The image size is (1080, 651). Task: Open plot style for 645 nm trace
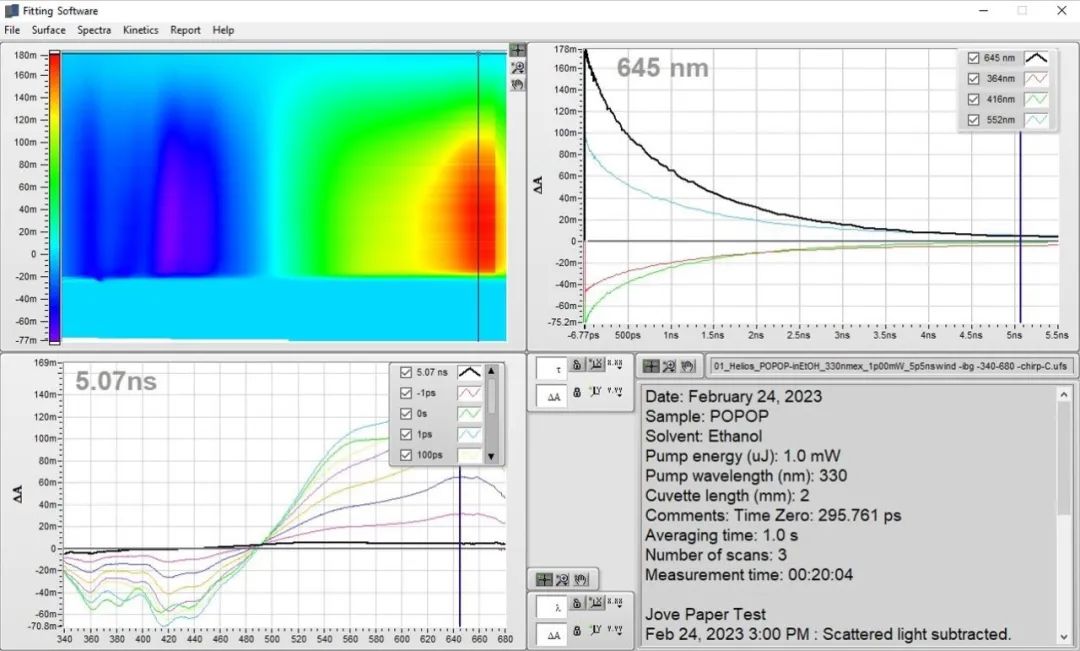(x=1036, y=58)
